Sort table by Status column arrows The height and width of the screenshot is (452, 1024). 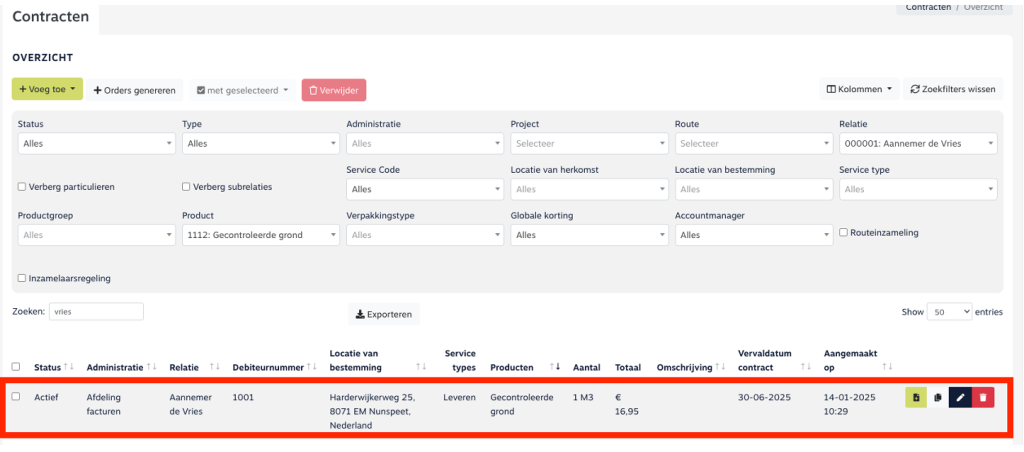tap(68, 368)
